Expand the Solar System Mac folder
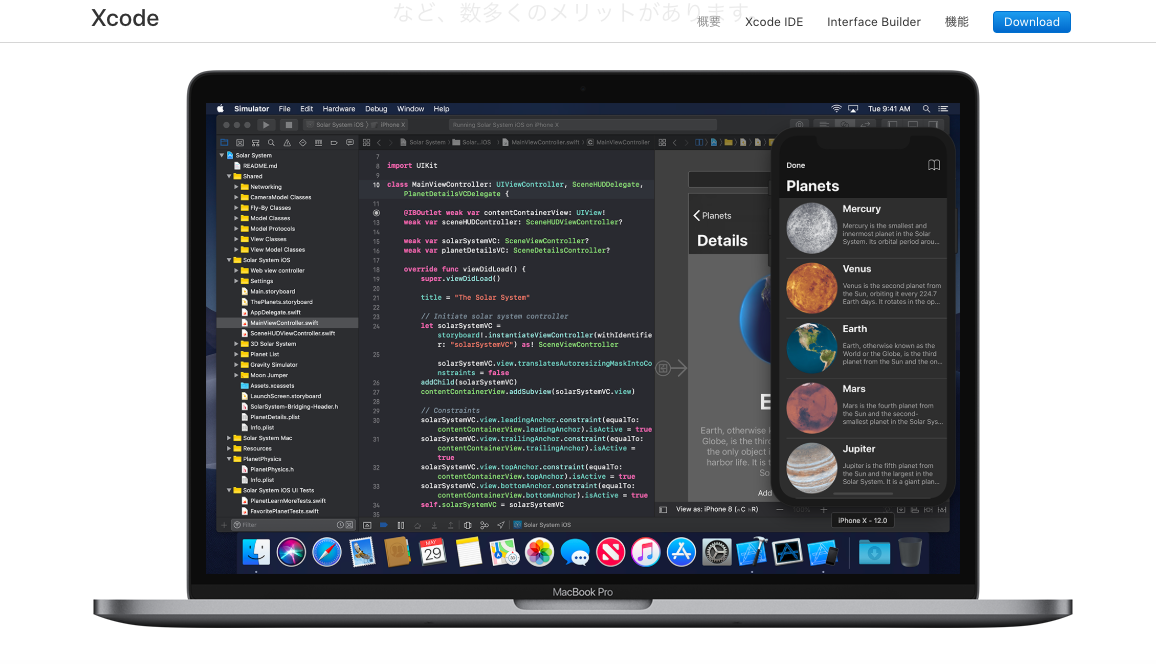 click(229, 438)
